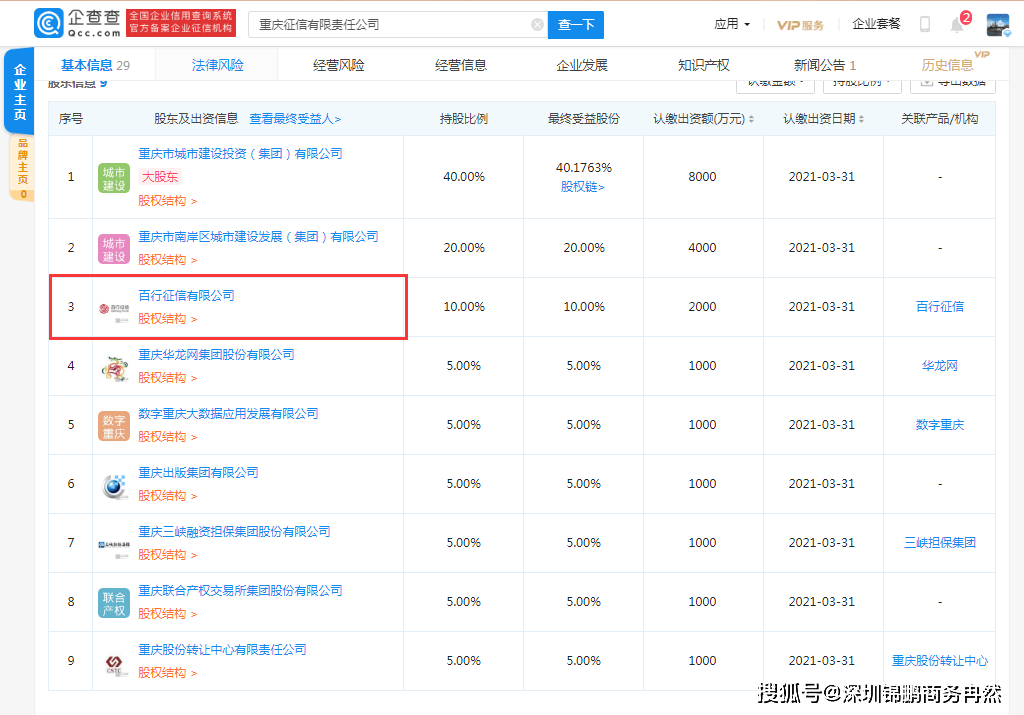Open 数字重庆大数据应用发展有限公司 link
The image size is (1024, 715).
click(x=228, y=413)
